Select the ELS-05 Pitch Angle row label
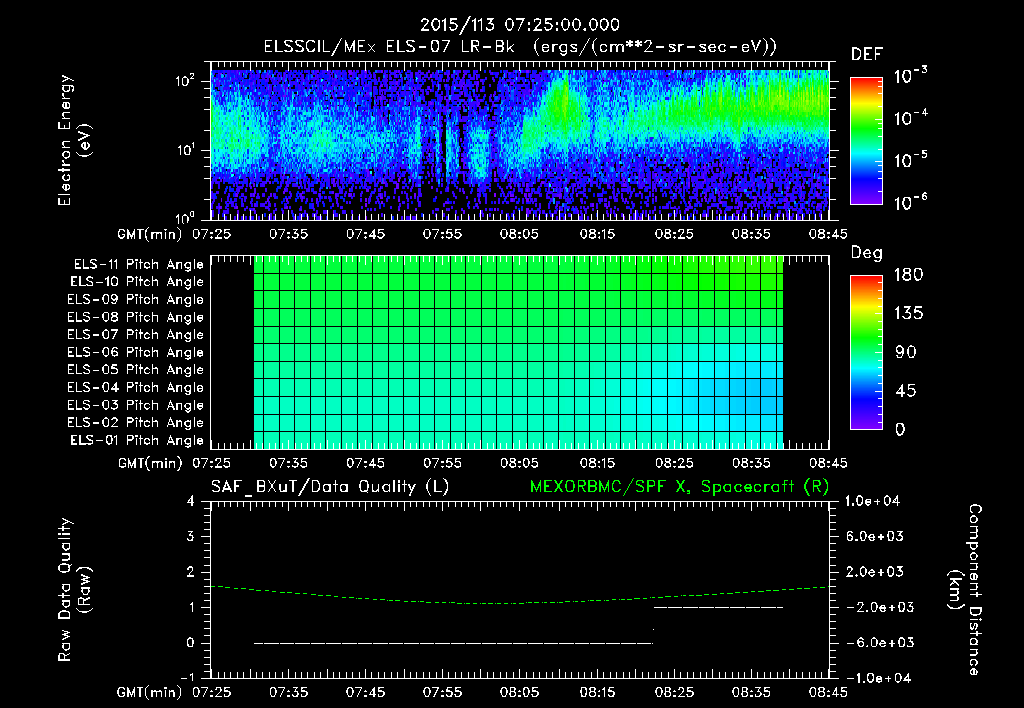Screen dimensions: 1024x708 click(136, 370)
